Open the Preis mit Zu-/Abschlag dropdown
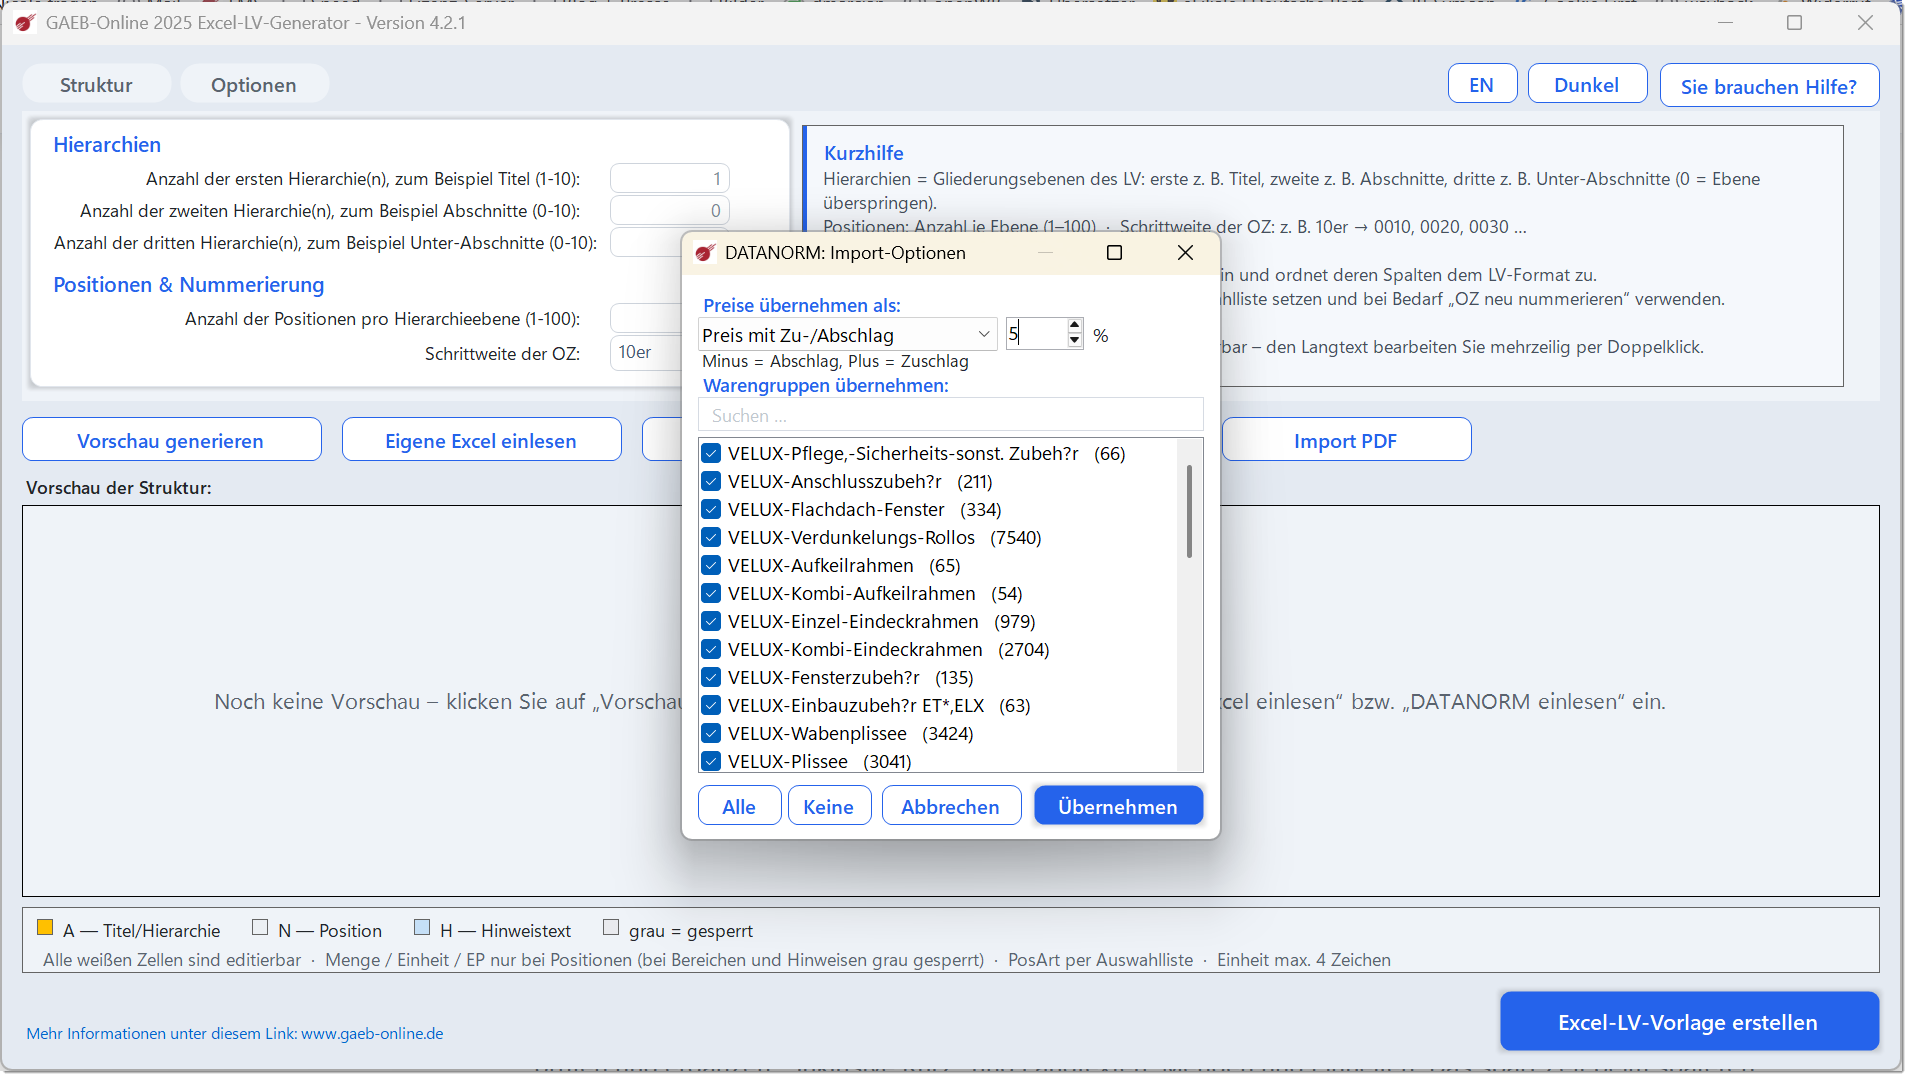The width and height of the screenshot is (1908, 1077). tap(847, 335)
